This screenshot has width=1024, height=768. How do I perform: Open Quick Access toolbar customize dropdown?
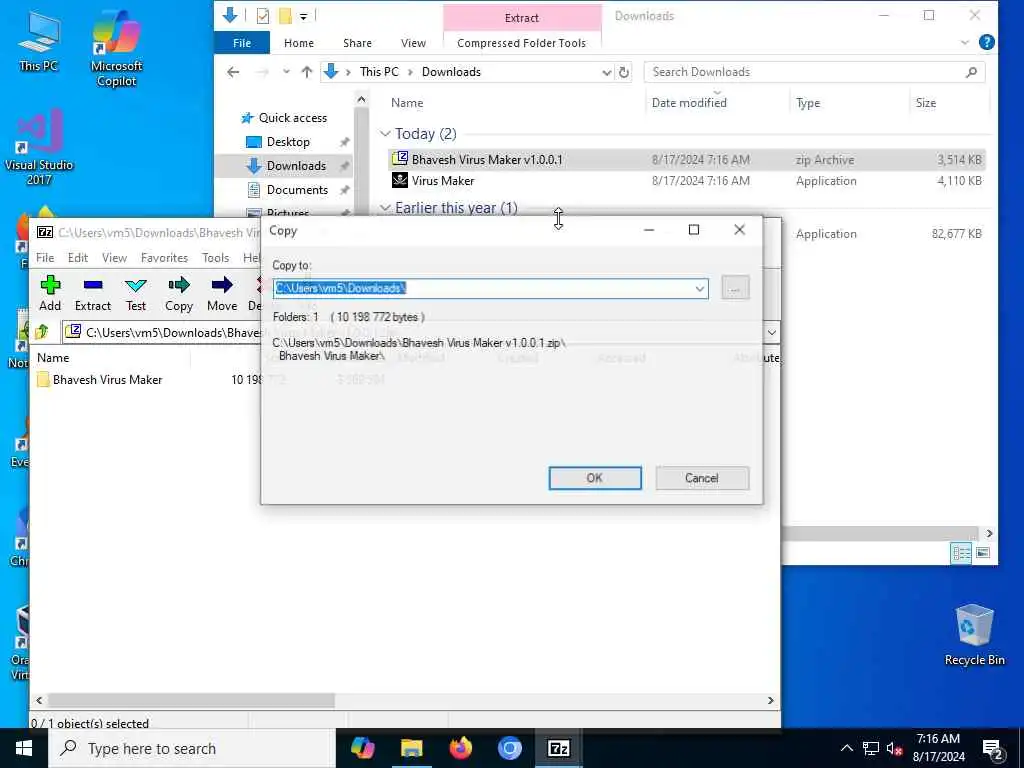[304, 16]
